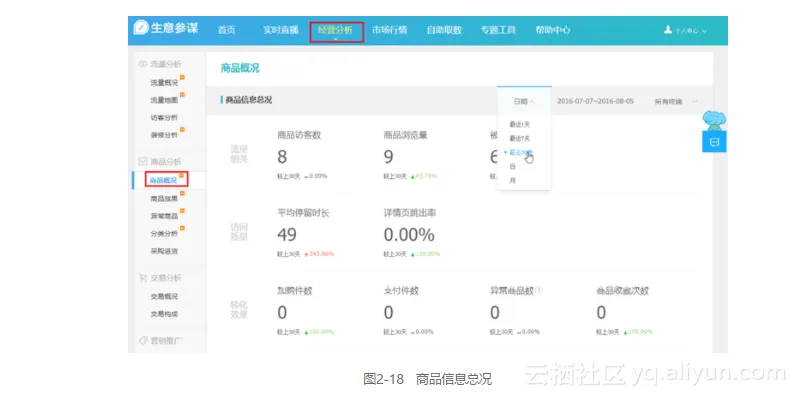Choose 最近1天 from the date menu
797x397 pixels.
520,124
